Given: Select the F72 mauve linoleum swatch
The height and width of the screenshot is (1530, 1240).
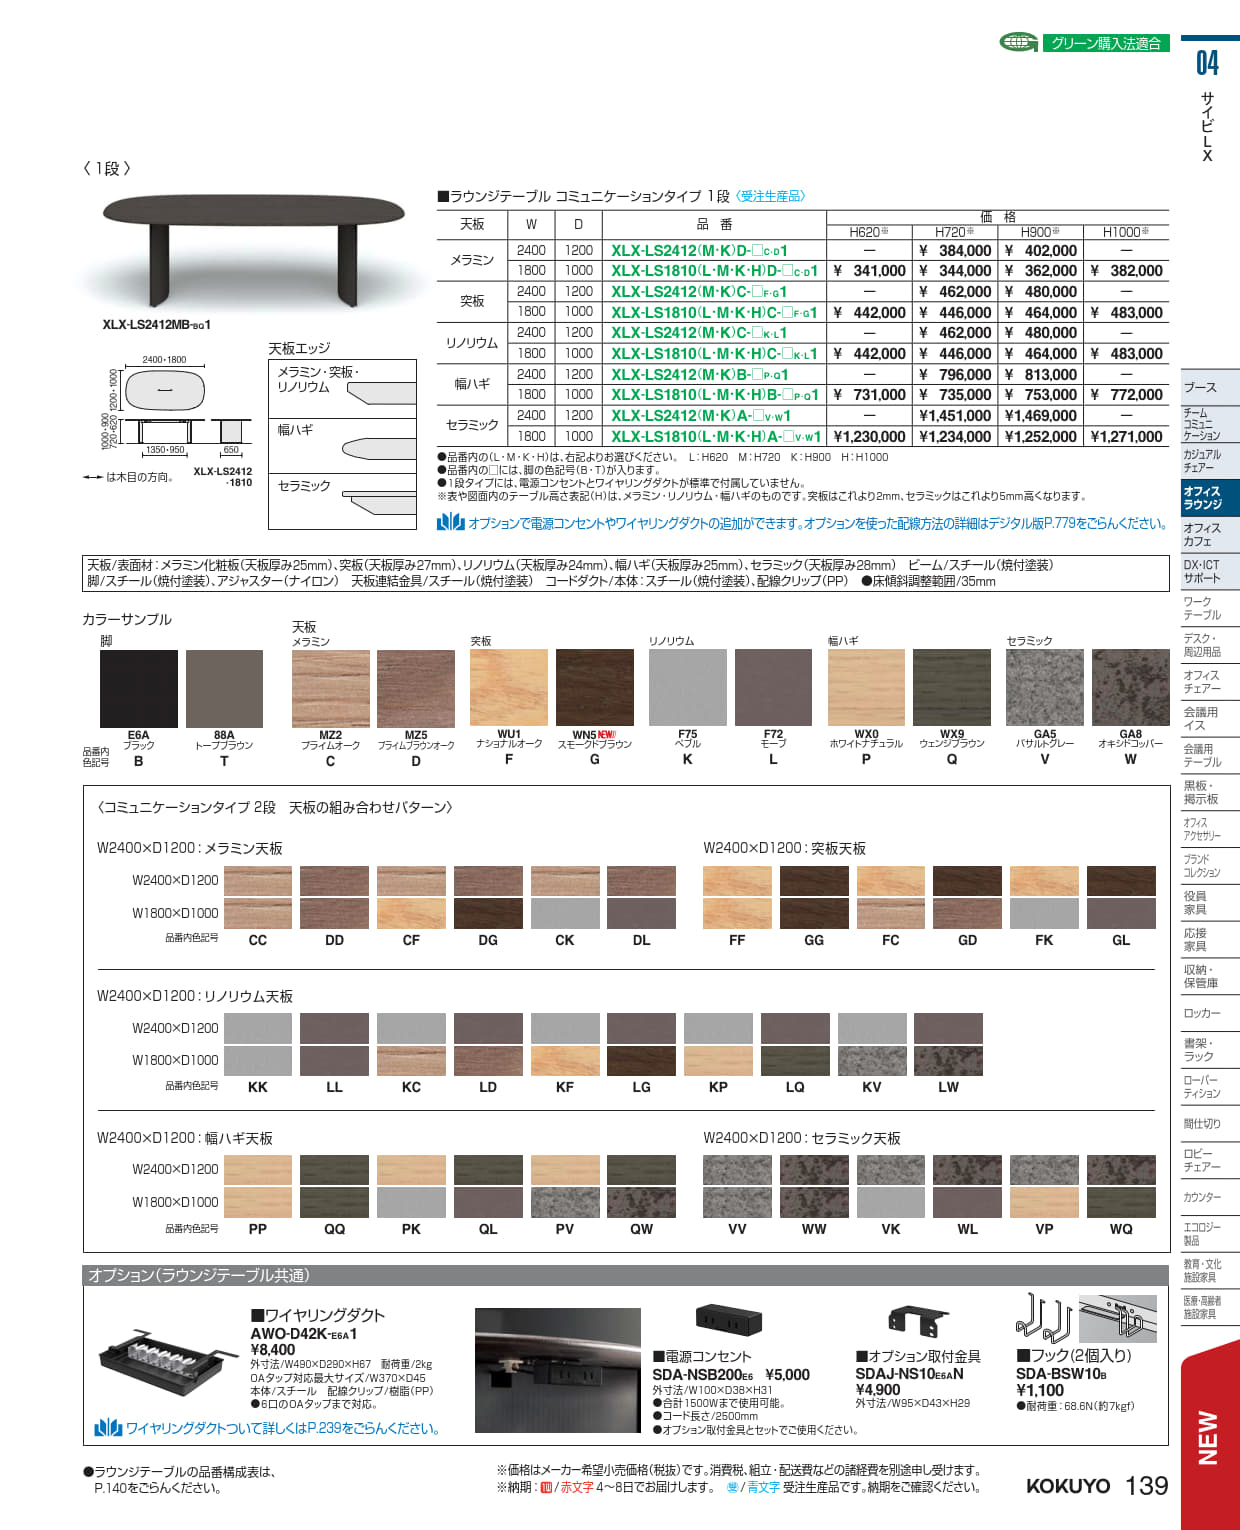Looking at the screenshot, I should coord(774,688).
